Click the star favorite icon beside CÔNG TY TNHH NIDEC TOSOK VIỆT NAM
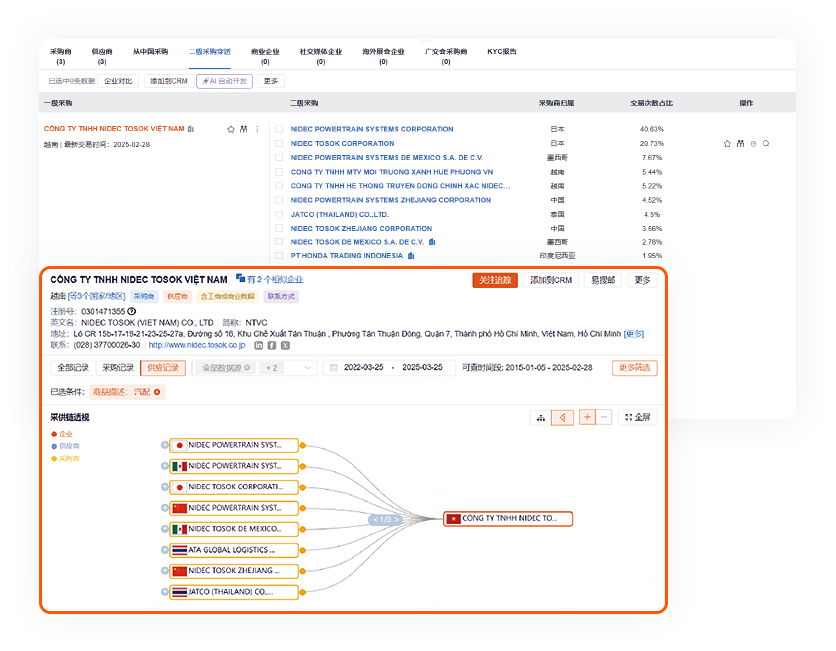This screenshot has width=836, height=651. tap(231, 129)
